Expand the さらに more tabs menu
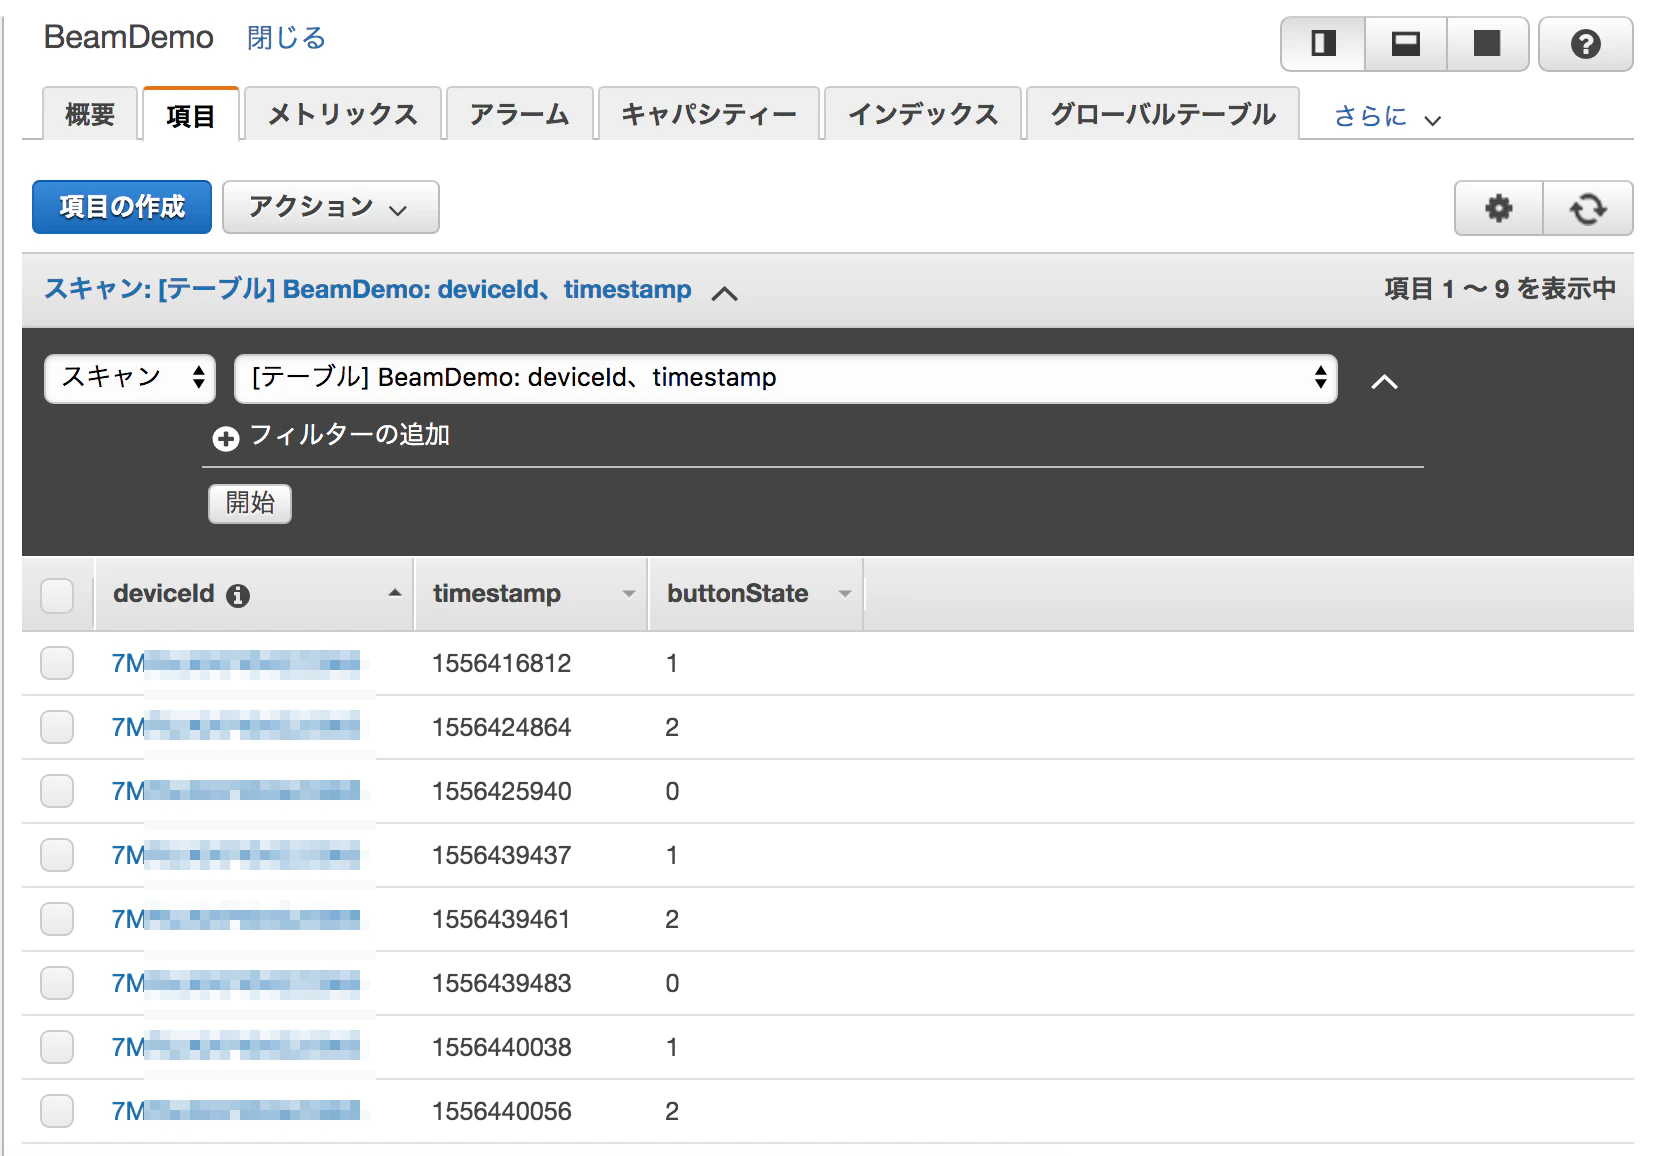 point(1386,117)
